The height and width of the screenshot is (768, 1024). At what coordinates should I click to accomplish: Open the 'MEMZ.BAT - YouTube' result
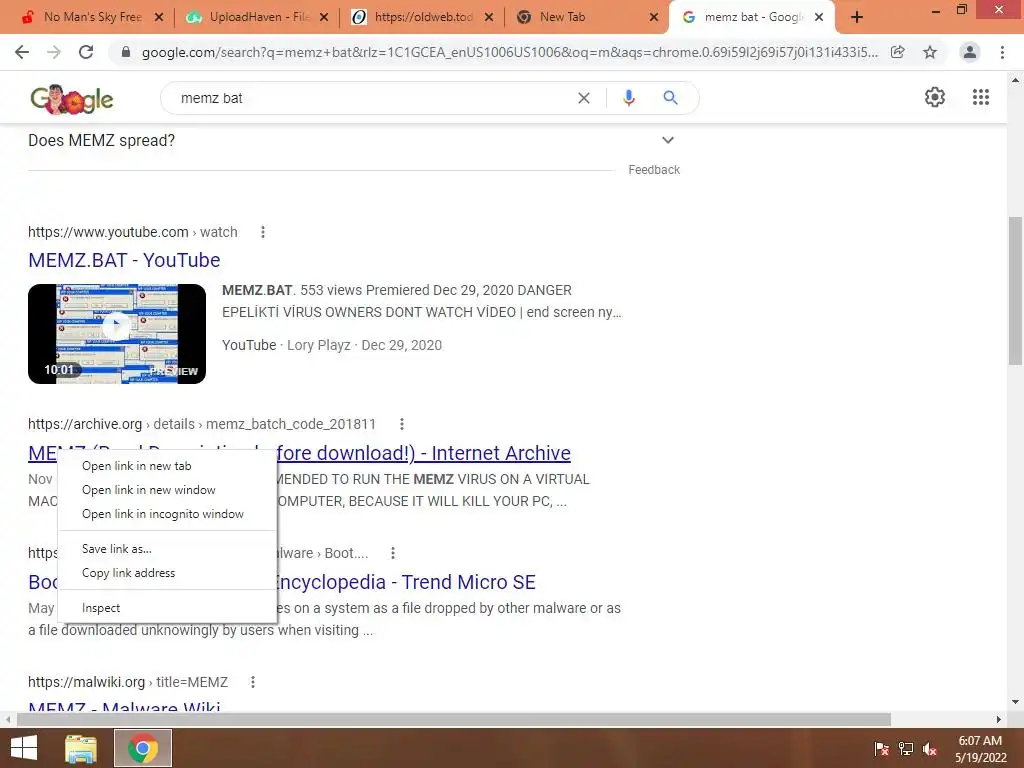tap(124, 261)
